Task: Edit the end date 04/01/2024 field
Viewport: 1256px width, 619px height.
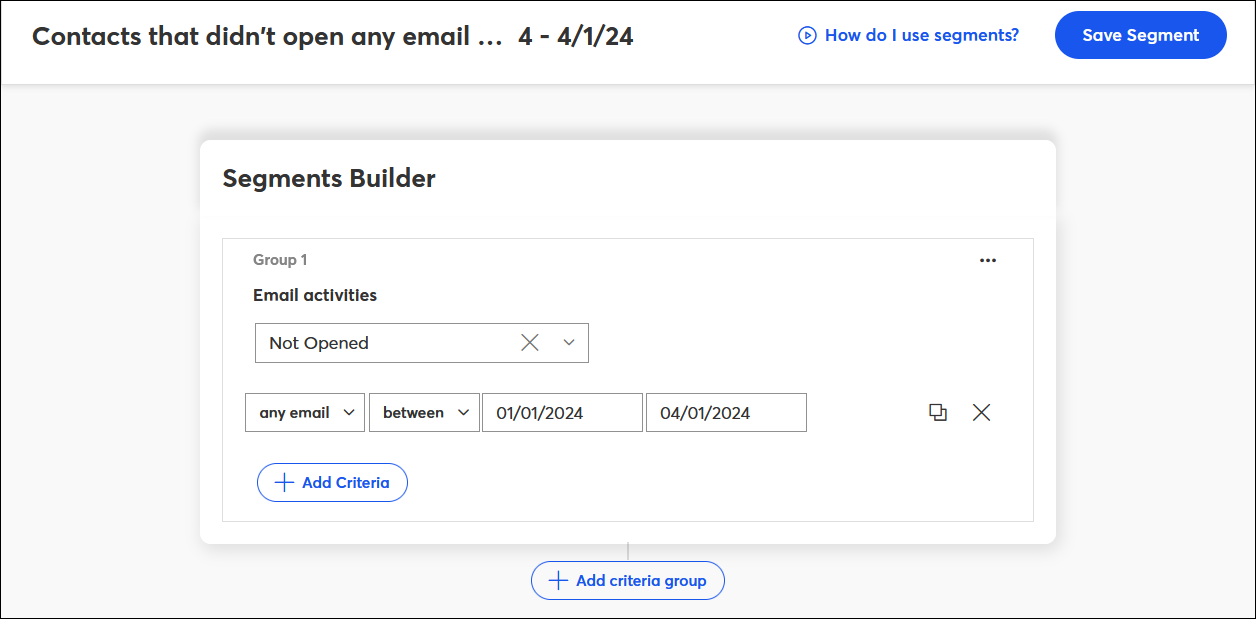Action: (726, 412)
